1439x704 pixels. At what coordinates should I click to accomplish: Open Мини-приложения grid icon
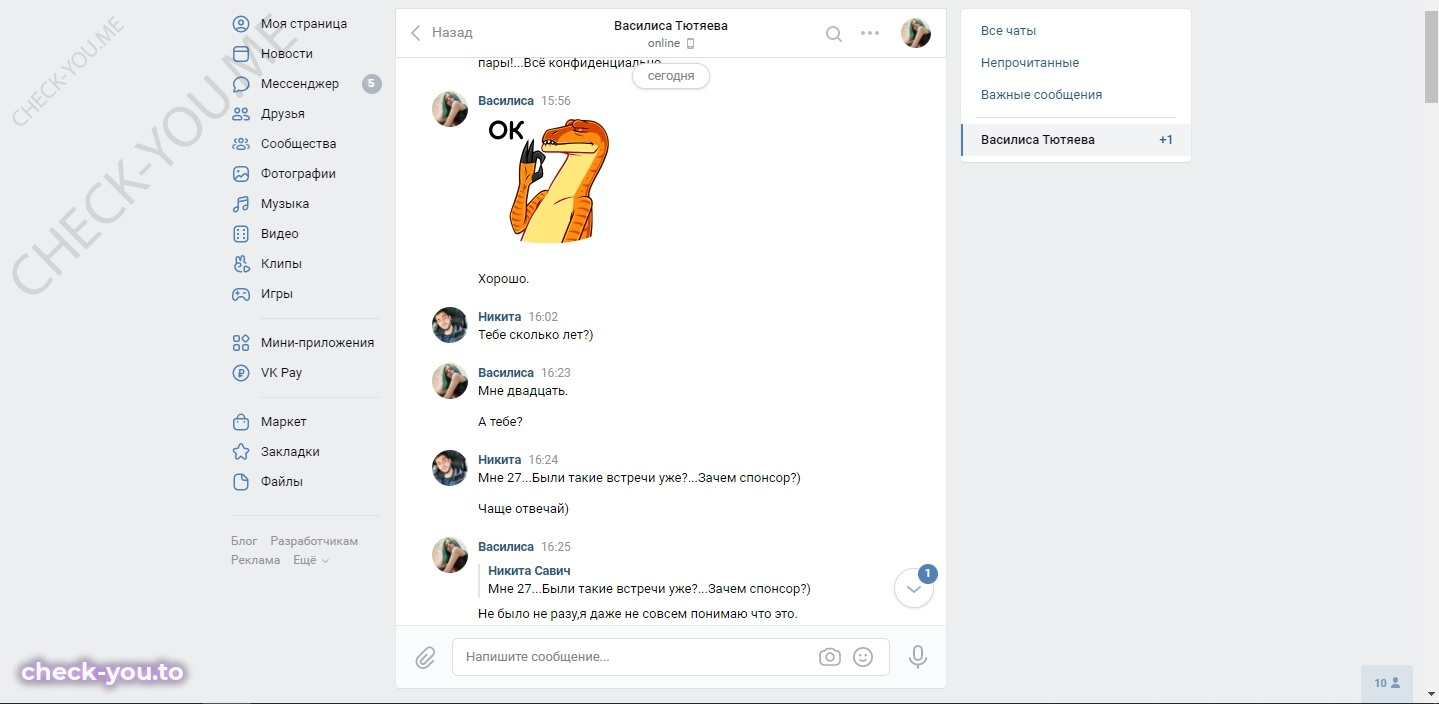(x=240, y=343)
